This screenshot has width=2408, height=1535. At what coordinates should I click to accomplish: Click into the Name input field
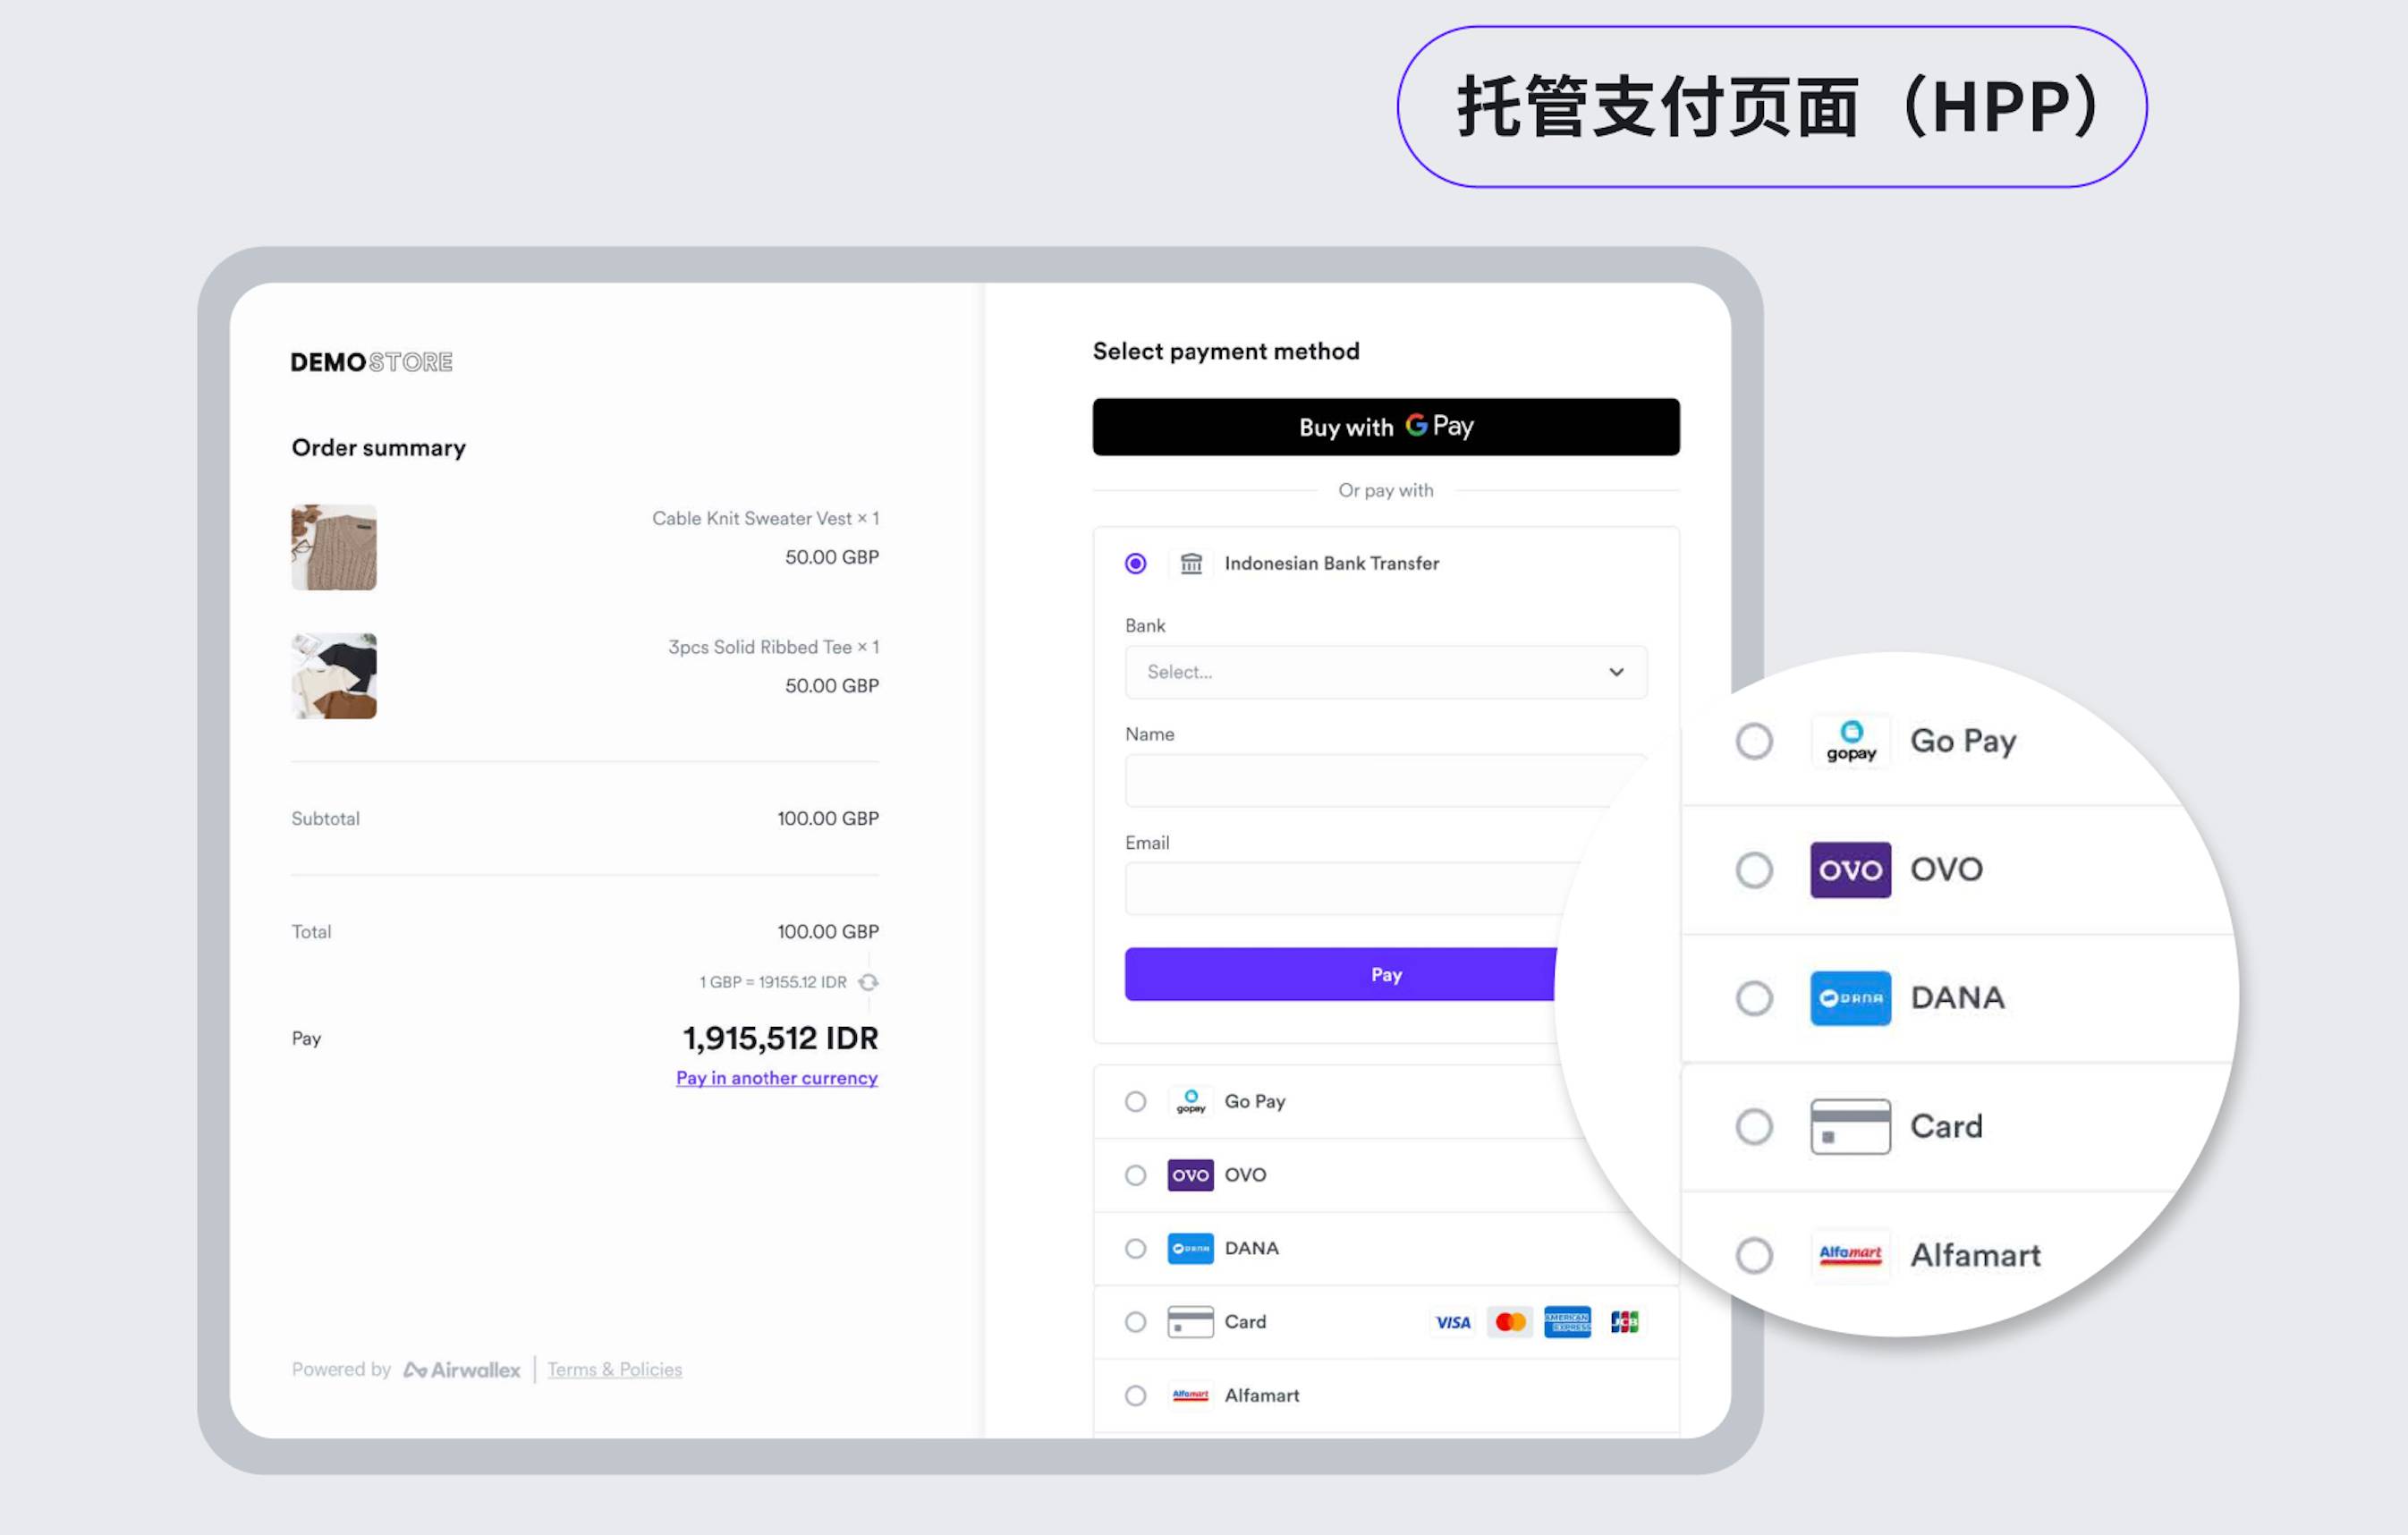click(x=1370, y=781)
